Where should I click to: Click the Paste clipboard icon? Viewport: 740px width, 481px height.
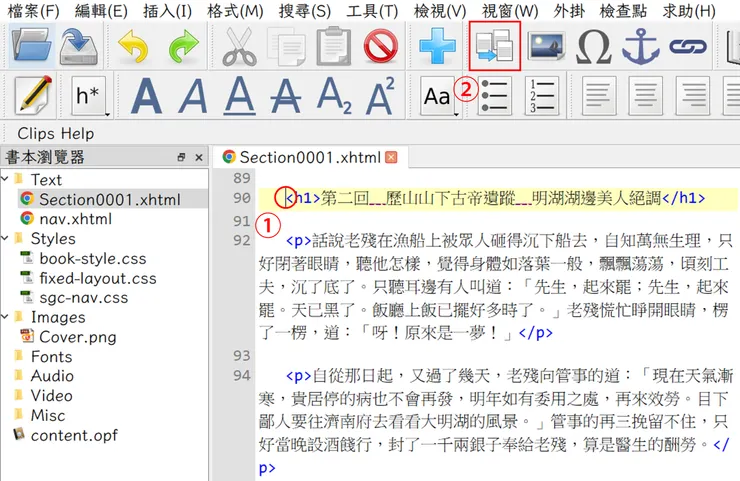[x=334, y=46]
